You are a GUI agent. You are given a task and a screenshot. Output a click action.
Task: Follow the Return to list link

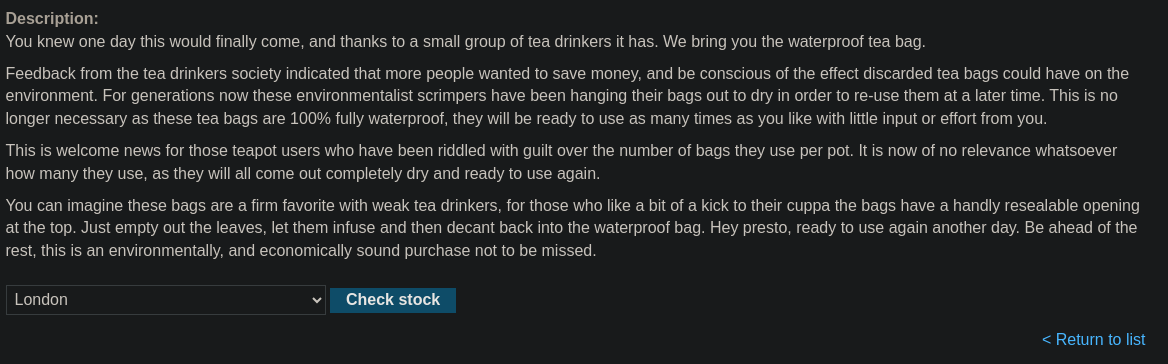pos(1093,339)
